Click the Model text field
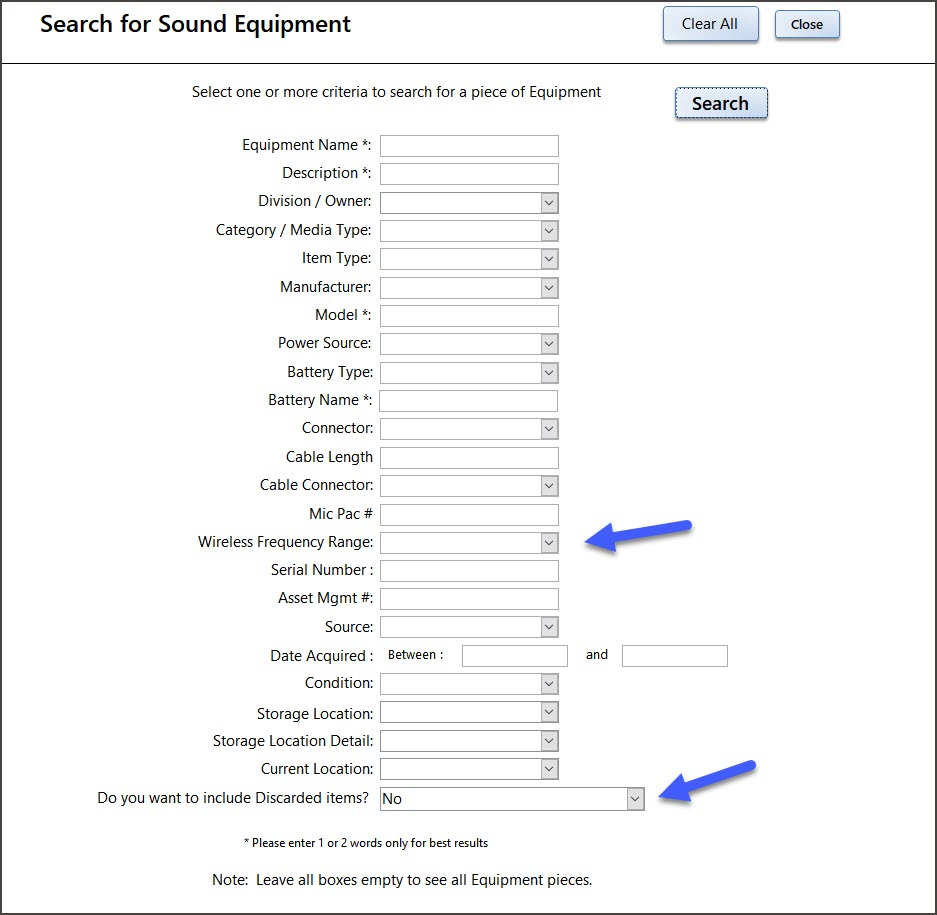Image resolution: width=937 pixels, height=915 pixels. [x=469, y=316]
